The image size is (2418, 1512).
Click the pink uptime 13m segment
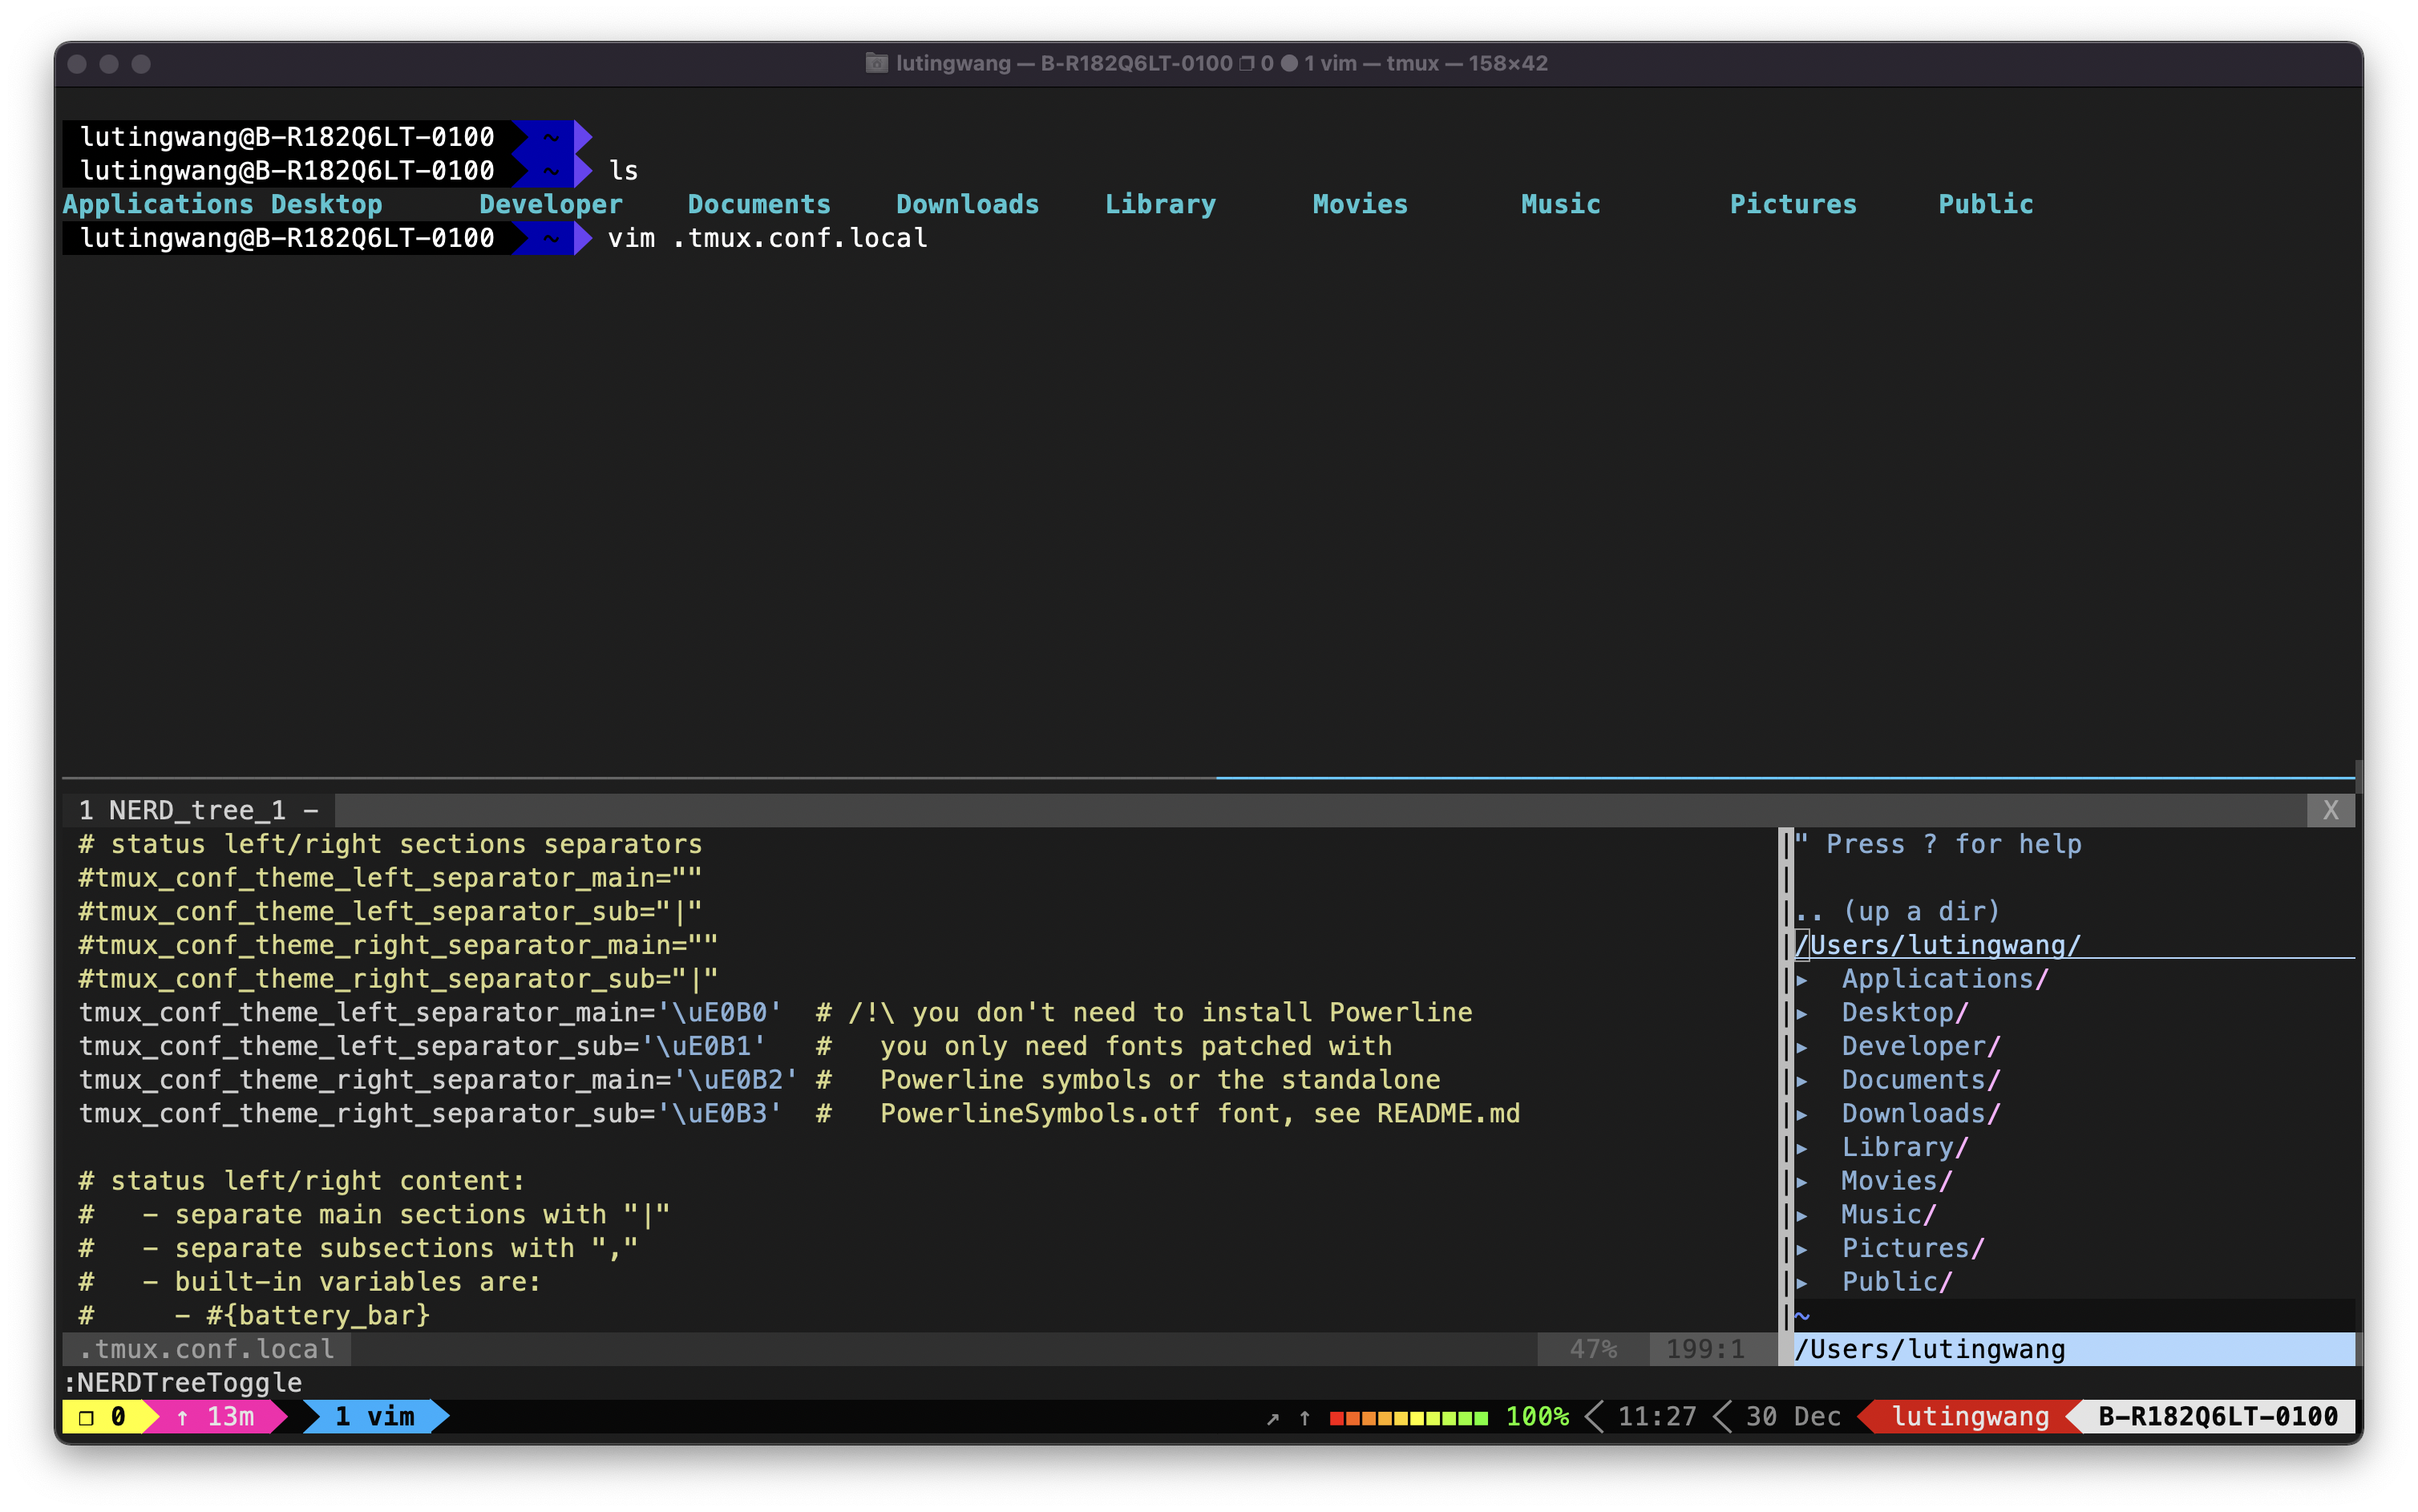[x=216, y=1416]
